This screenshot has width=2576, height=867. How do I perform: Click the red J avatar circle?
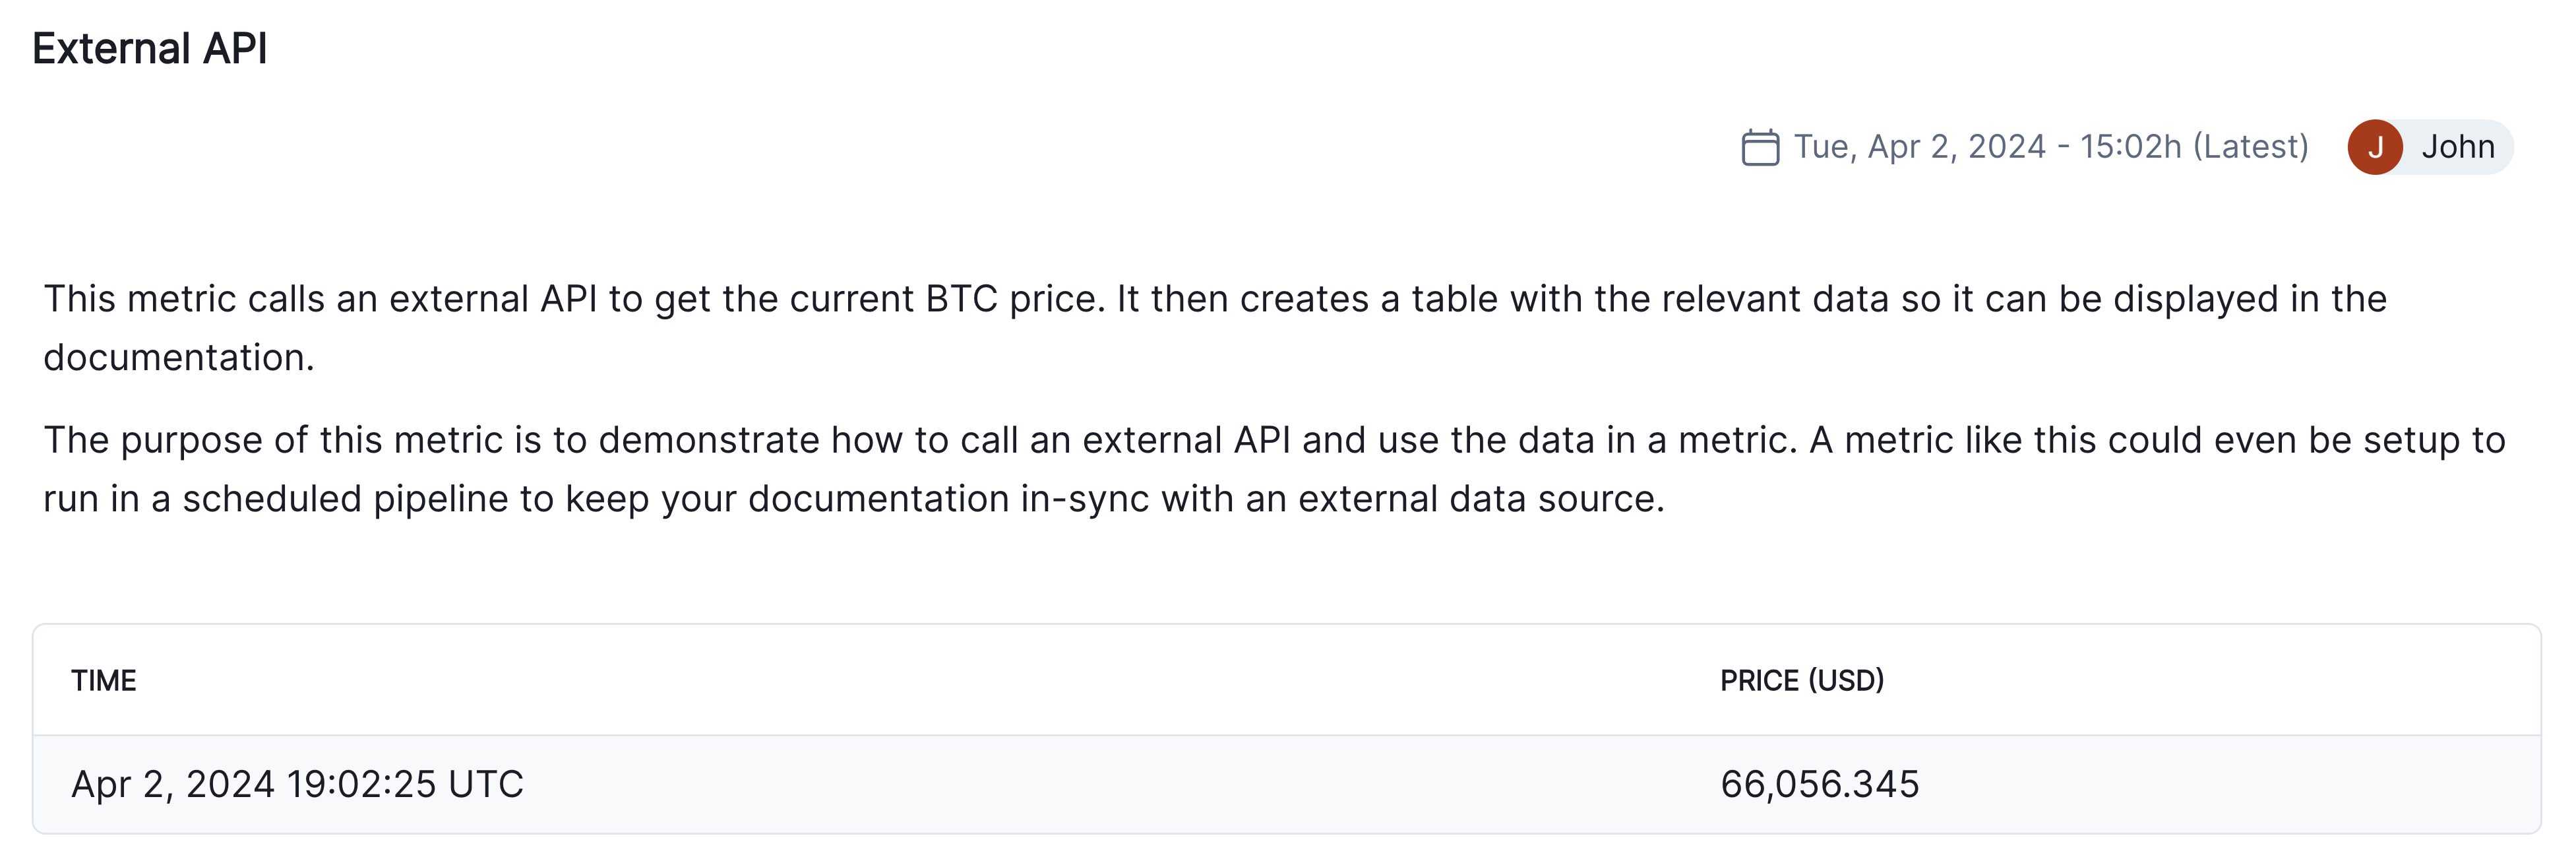click(2374, 147)
